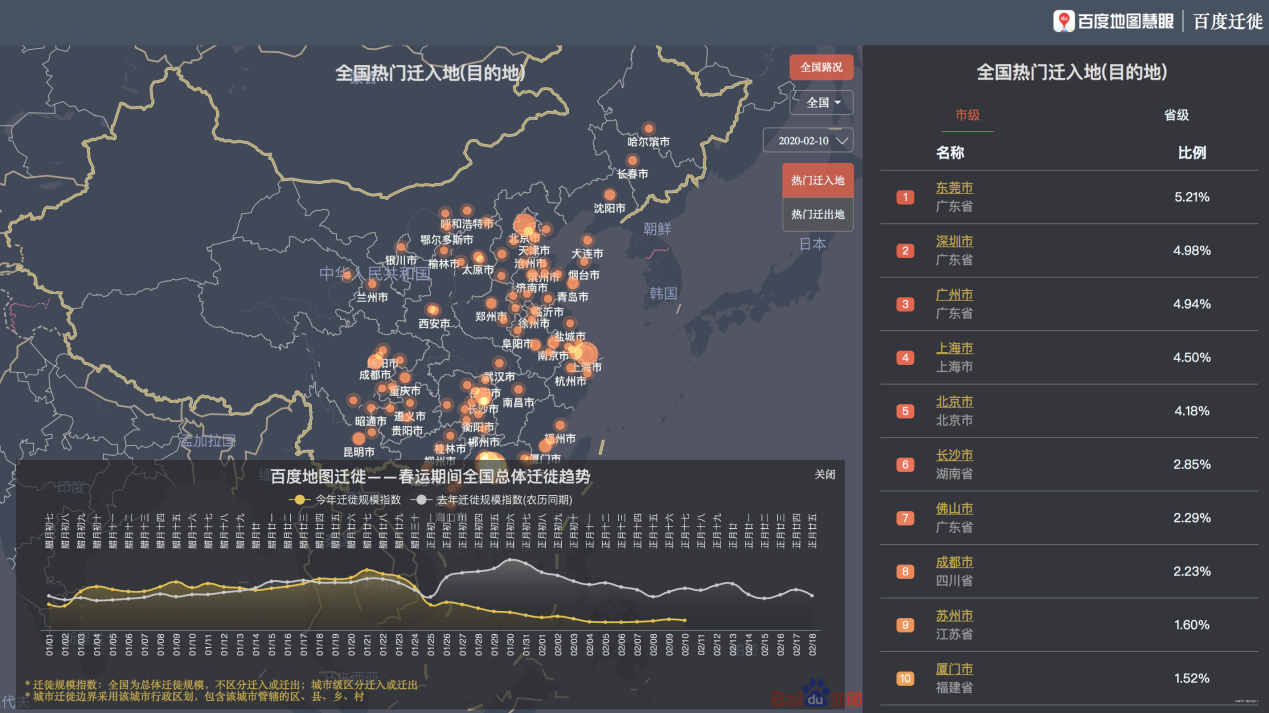Viewport: 1269px width, 713px height.
Task: Select the 昆明市 hotspot marker on map
Action: coord(359,437)
